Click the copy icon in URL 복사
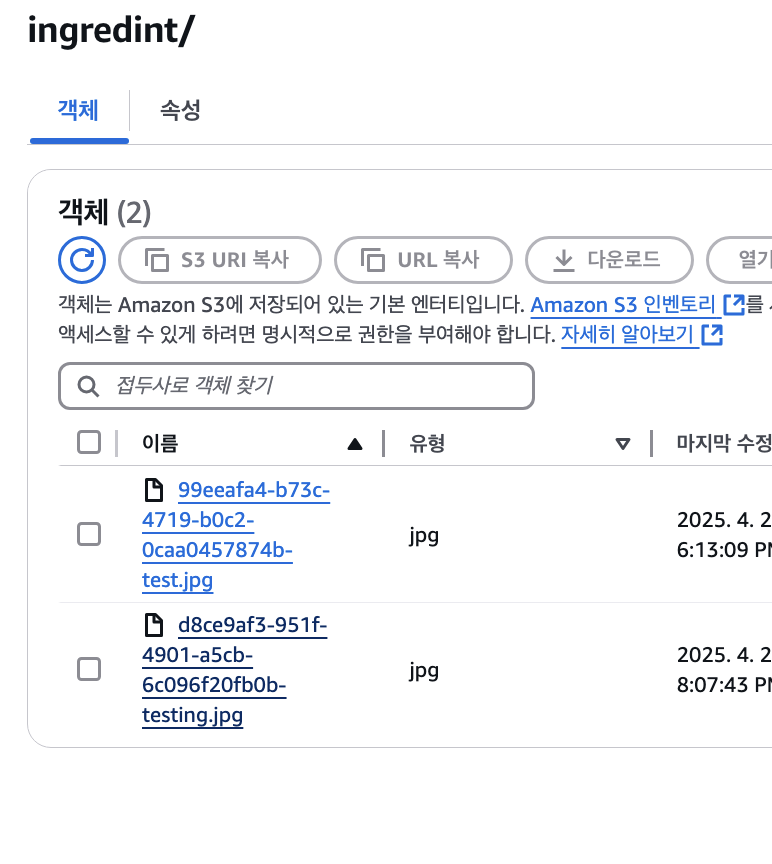The width and height of the screenshot is (772, 864). click(x=372, y=260)
